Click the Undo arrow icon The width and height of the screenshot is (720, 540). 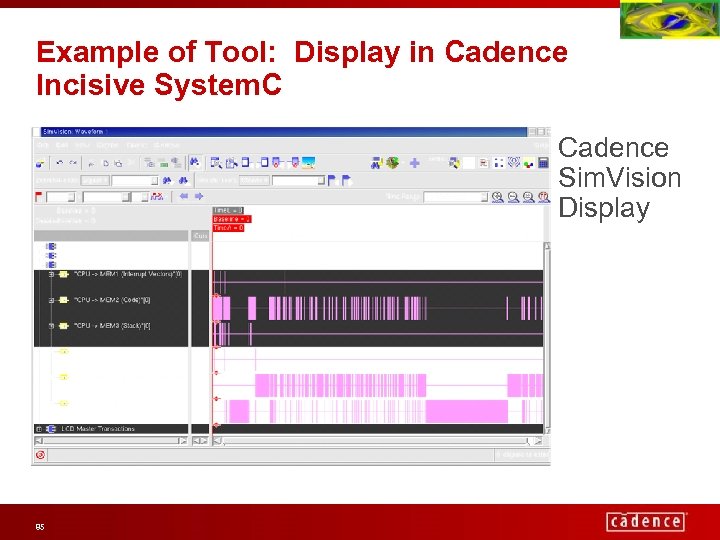59,163
